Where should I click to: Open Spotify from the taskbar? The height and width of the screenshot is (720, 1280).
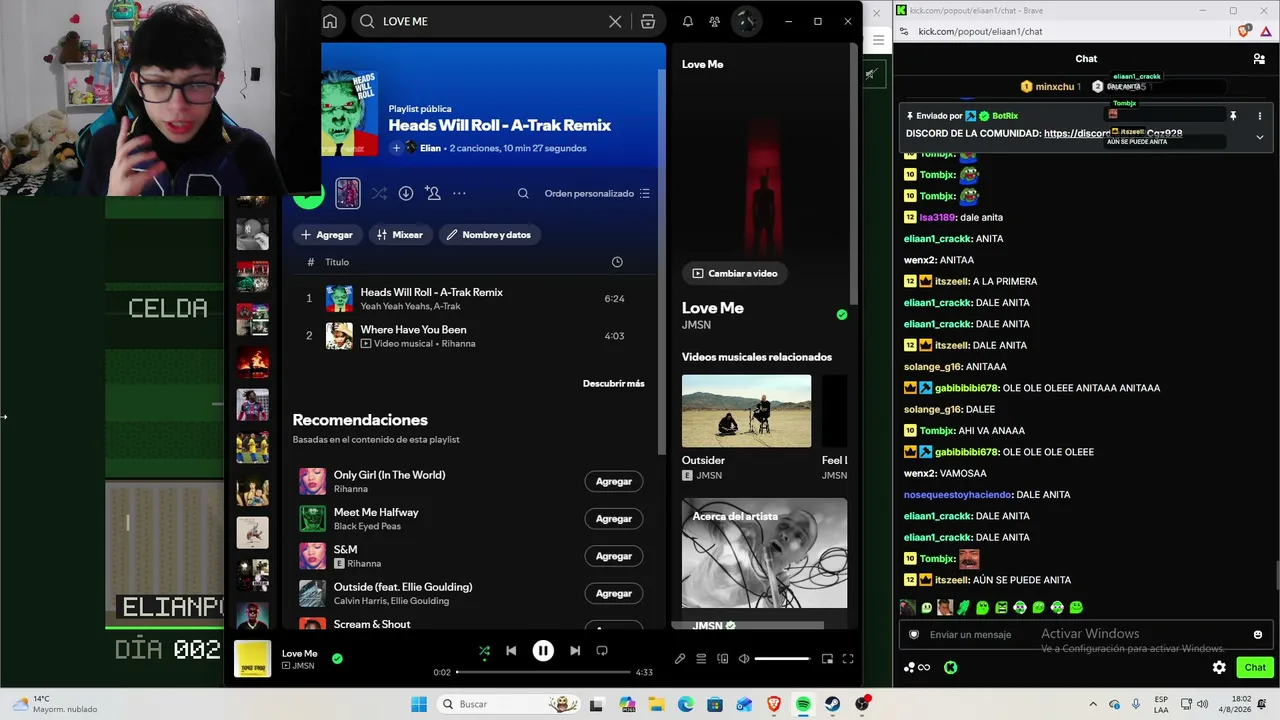click(x=803, y=704)
